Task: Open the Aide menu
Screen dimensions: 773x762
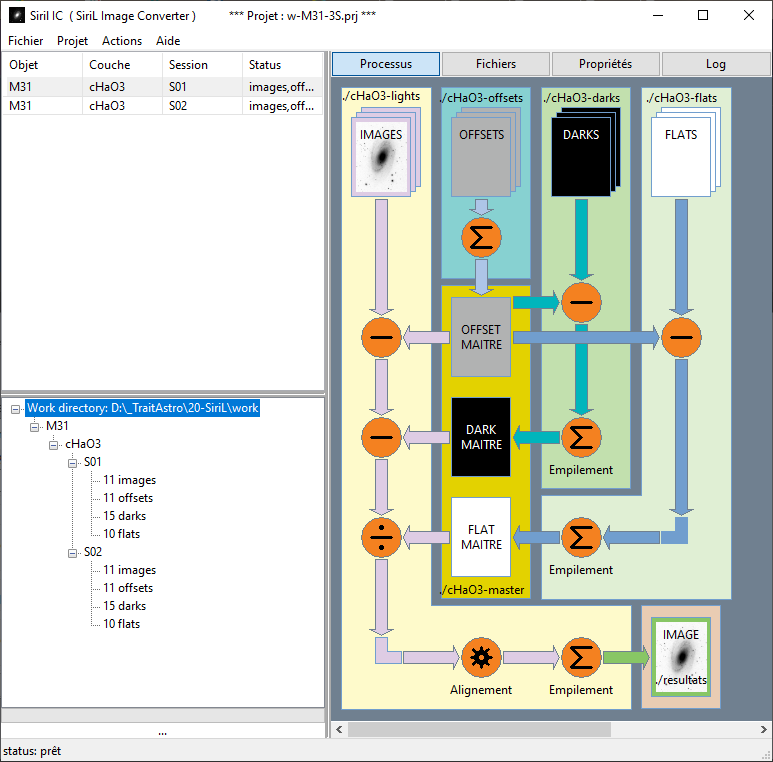Action: [168, 41]
